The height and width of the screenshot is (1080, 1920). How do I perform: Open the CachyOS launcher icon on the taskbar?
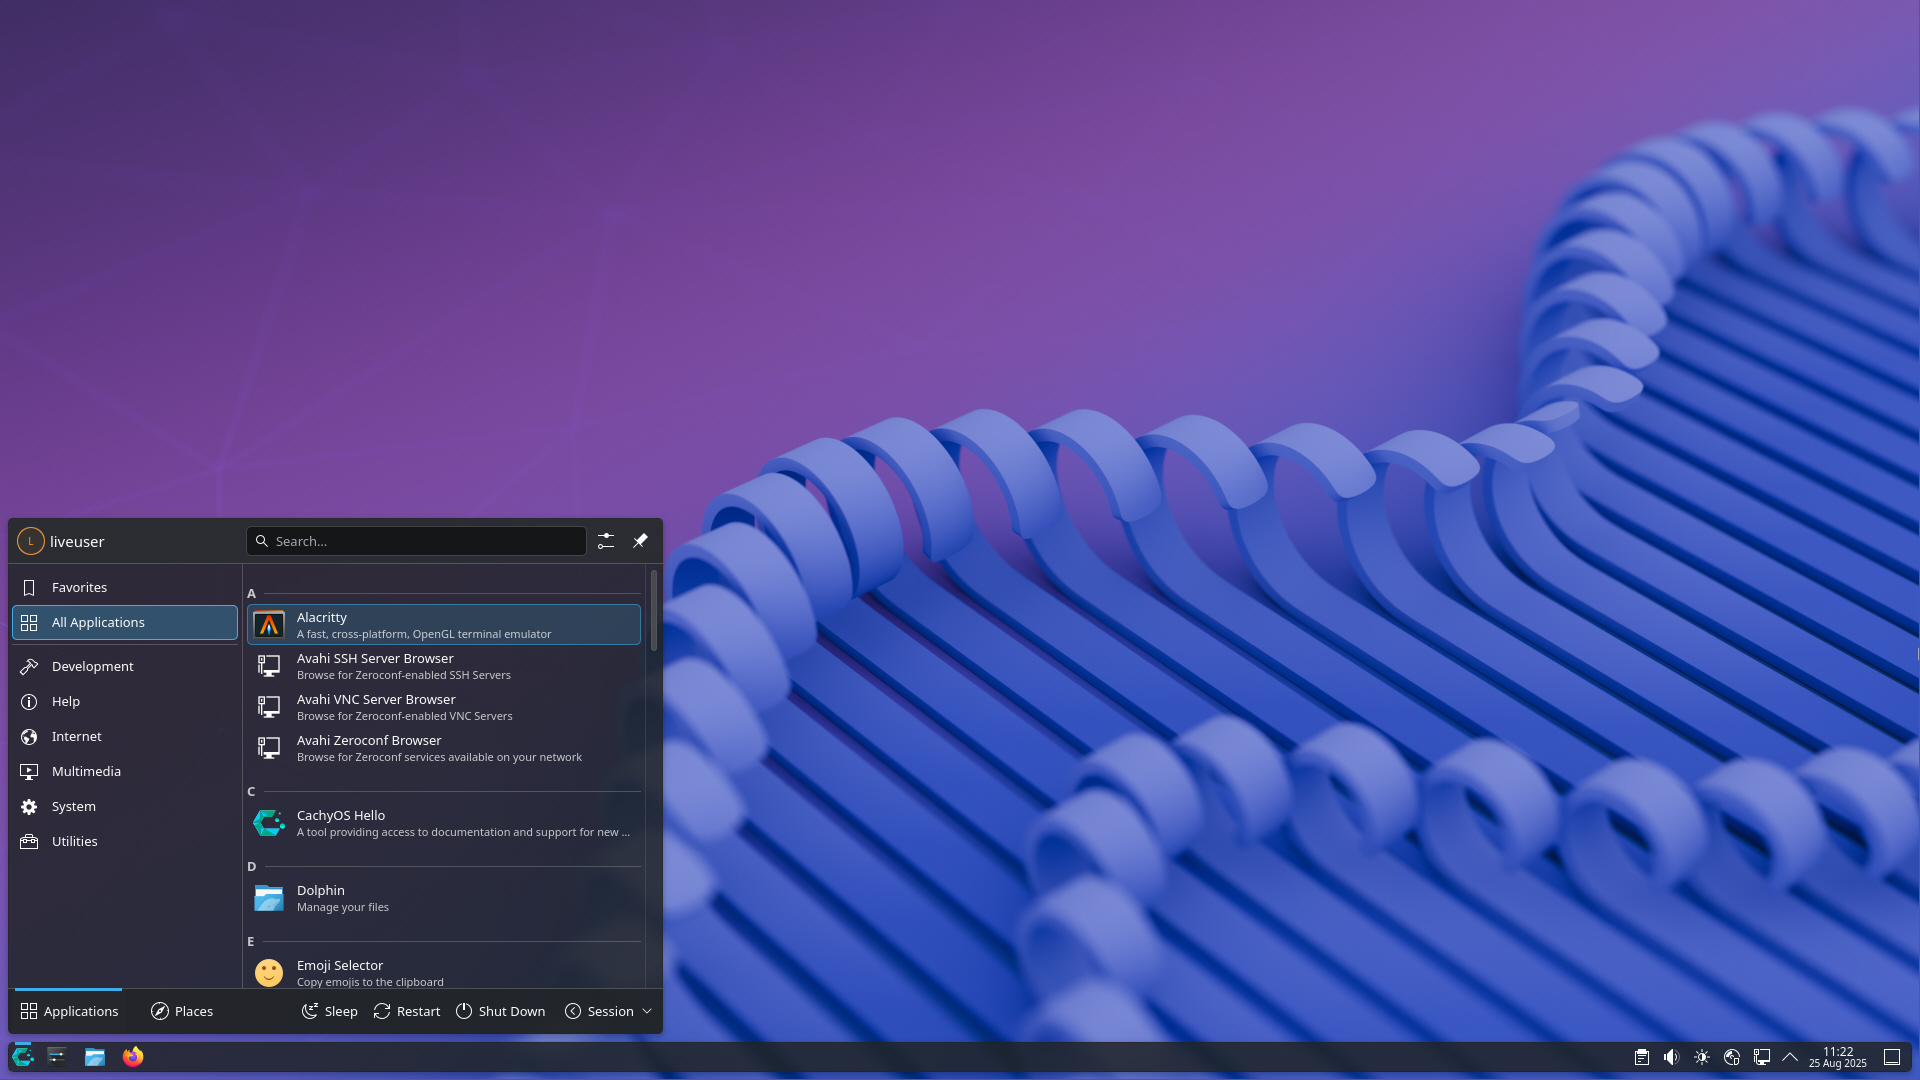tap(22, 1056)
